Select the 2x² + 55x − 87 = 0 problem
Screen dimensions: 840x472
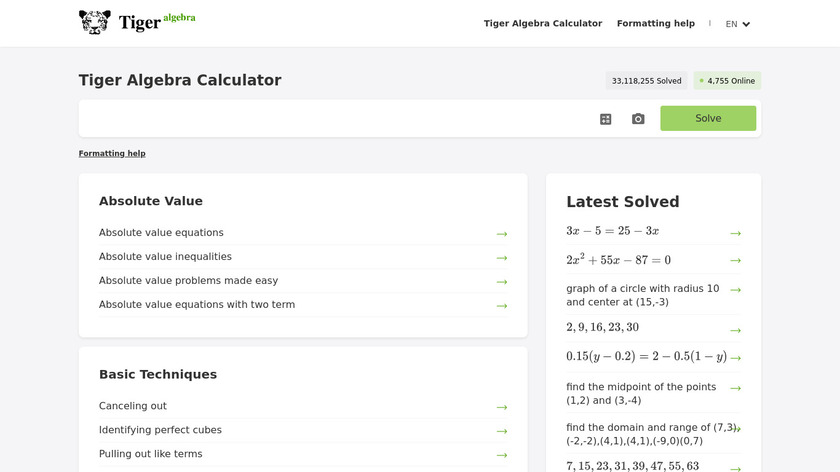[x=618, y=260]
